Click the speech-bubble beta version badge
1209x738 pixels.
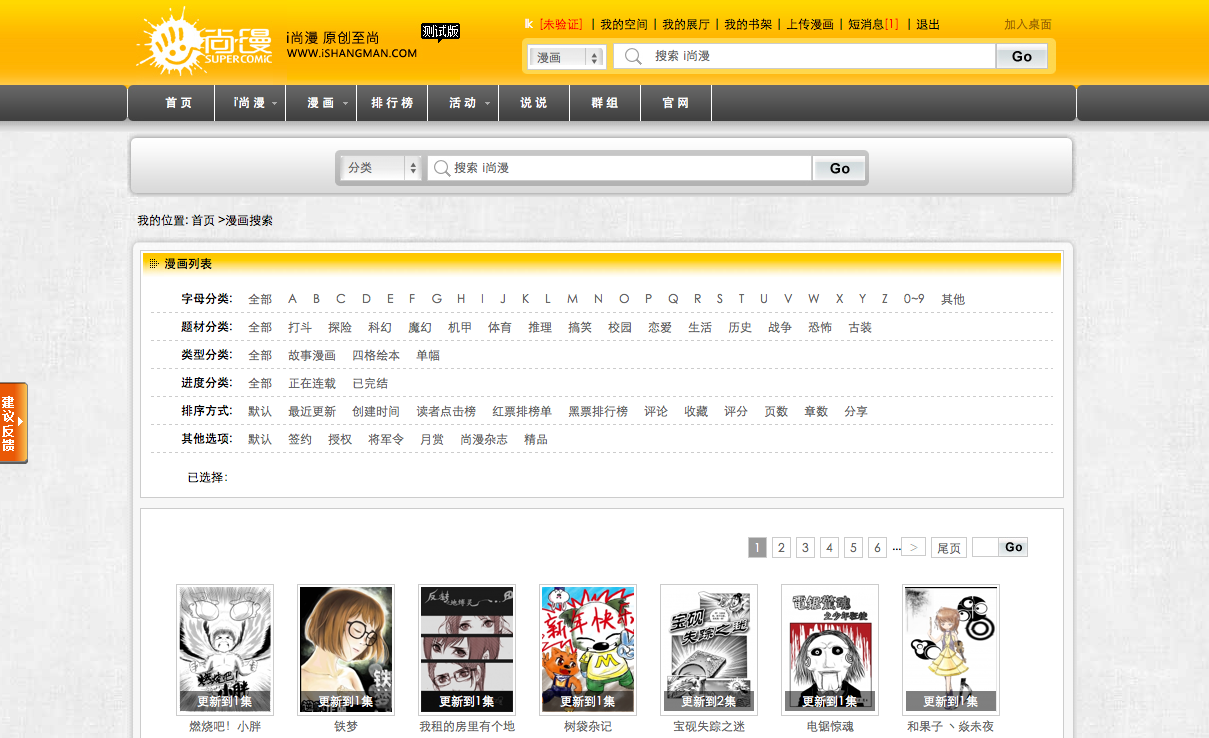tap(440, 32)
